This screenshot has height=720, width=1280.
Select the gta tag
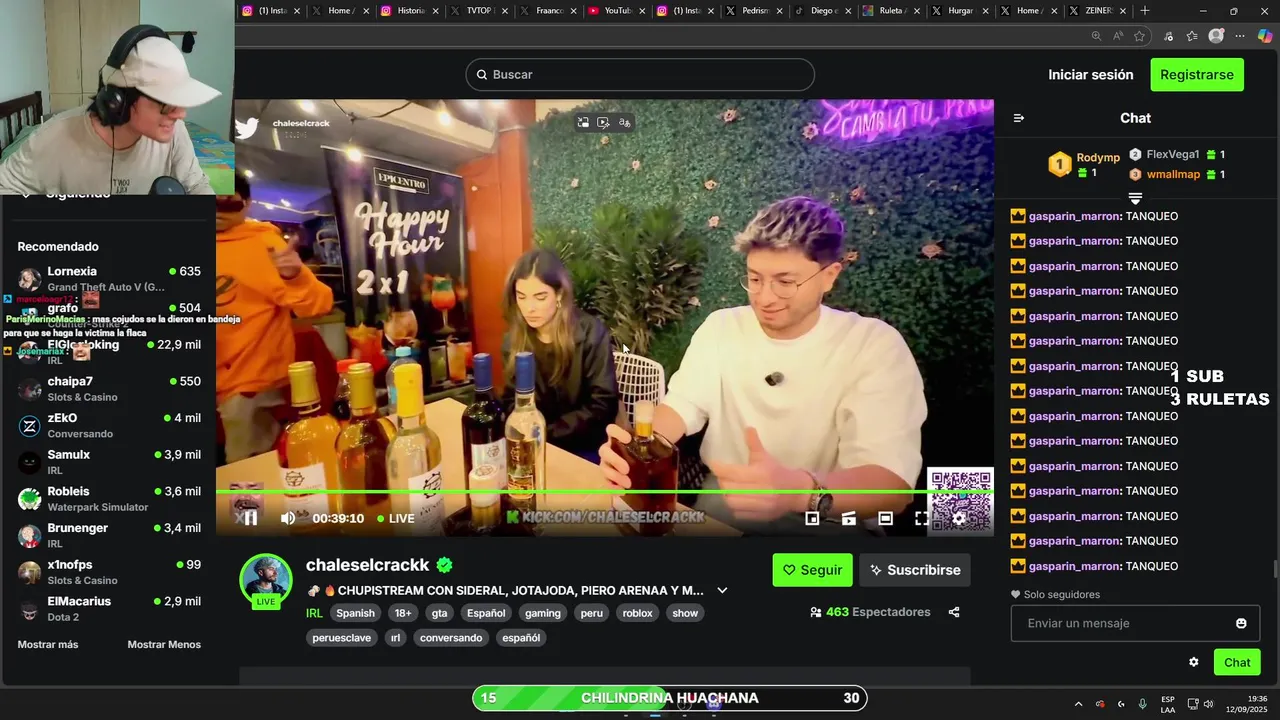439,613
